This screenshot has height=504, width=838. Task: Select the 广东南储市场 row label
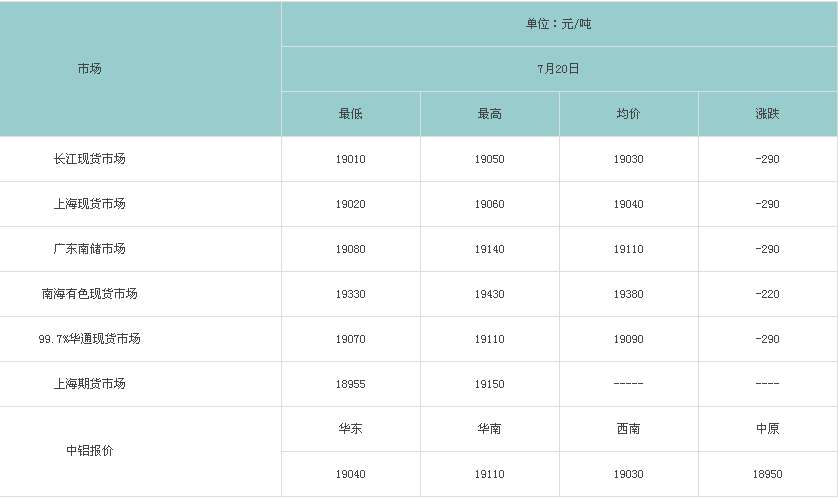click(x=89, y=249)
